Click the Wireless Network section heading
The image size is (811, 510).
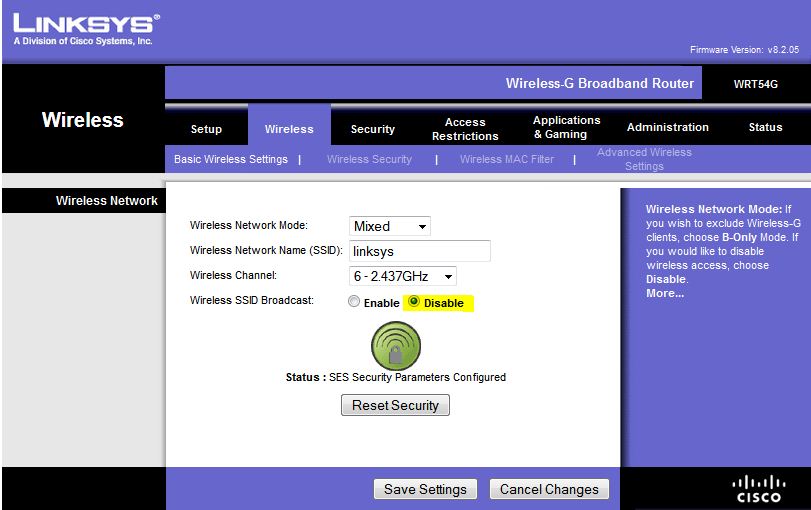pos(107,201)
